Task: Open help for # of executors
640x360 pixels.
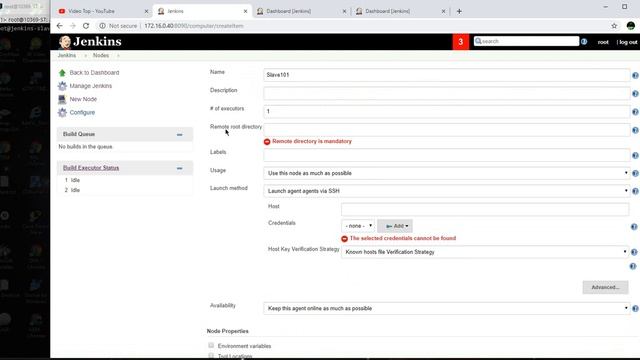Action: coord(635,112)
